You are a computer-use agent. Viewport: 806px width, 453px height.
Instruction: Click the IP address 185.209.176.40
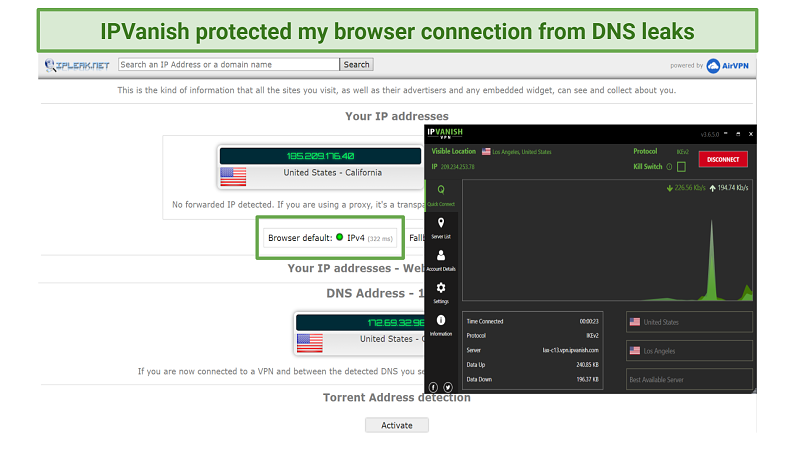pyautogui.click(x=320, y=156)
